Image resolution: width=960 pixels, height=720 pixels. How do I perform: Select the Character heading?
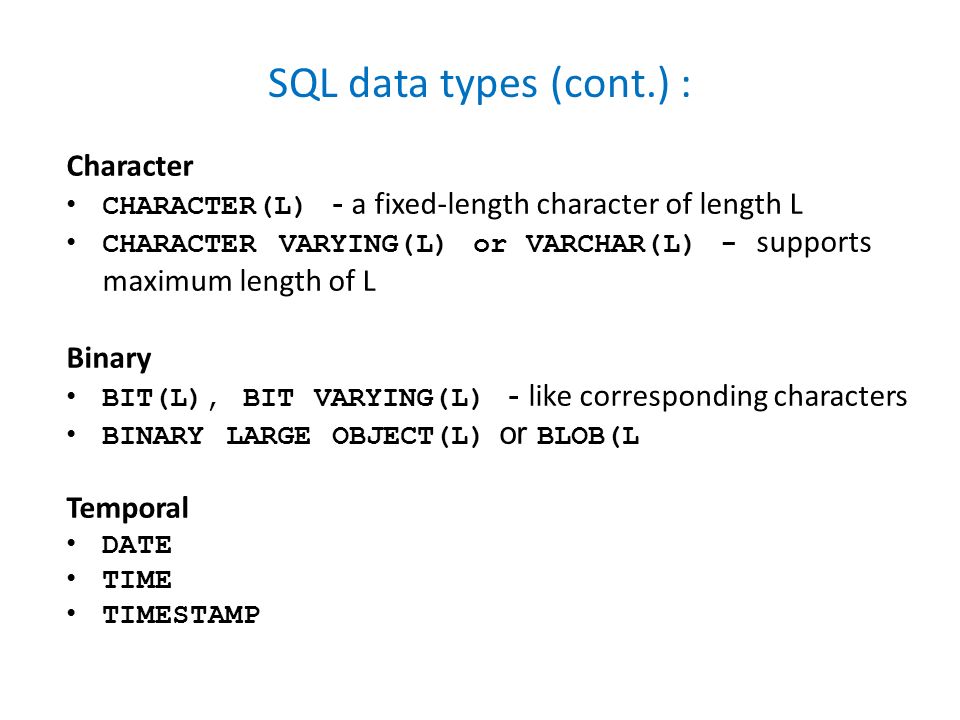[x=130, y=167]
